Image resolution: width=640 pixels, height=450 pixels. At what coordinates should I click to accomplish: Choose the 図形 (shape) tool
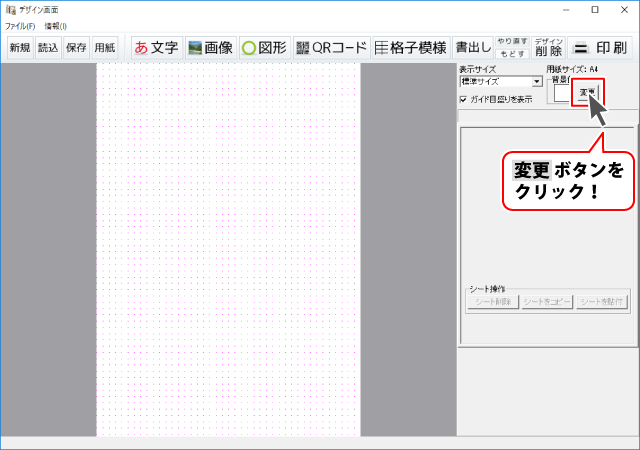tap(265, 47)
